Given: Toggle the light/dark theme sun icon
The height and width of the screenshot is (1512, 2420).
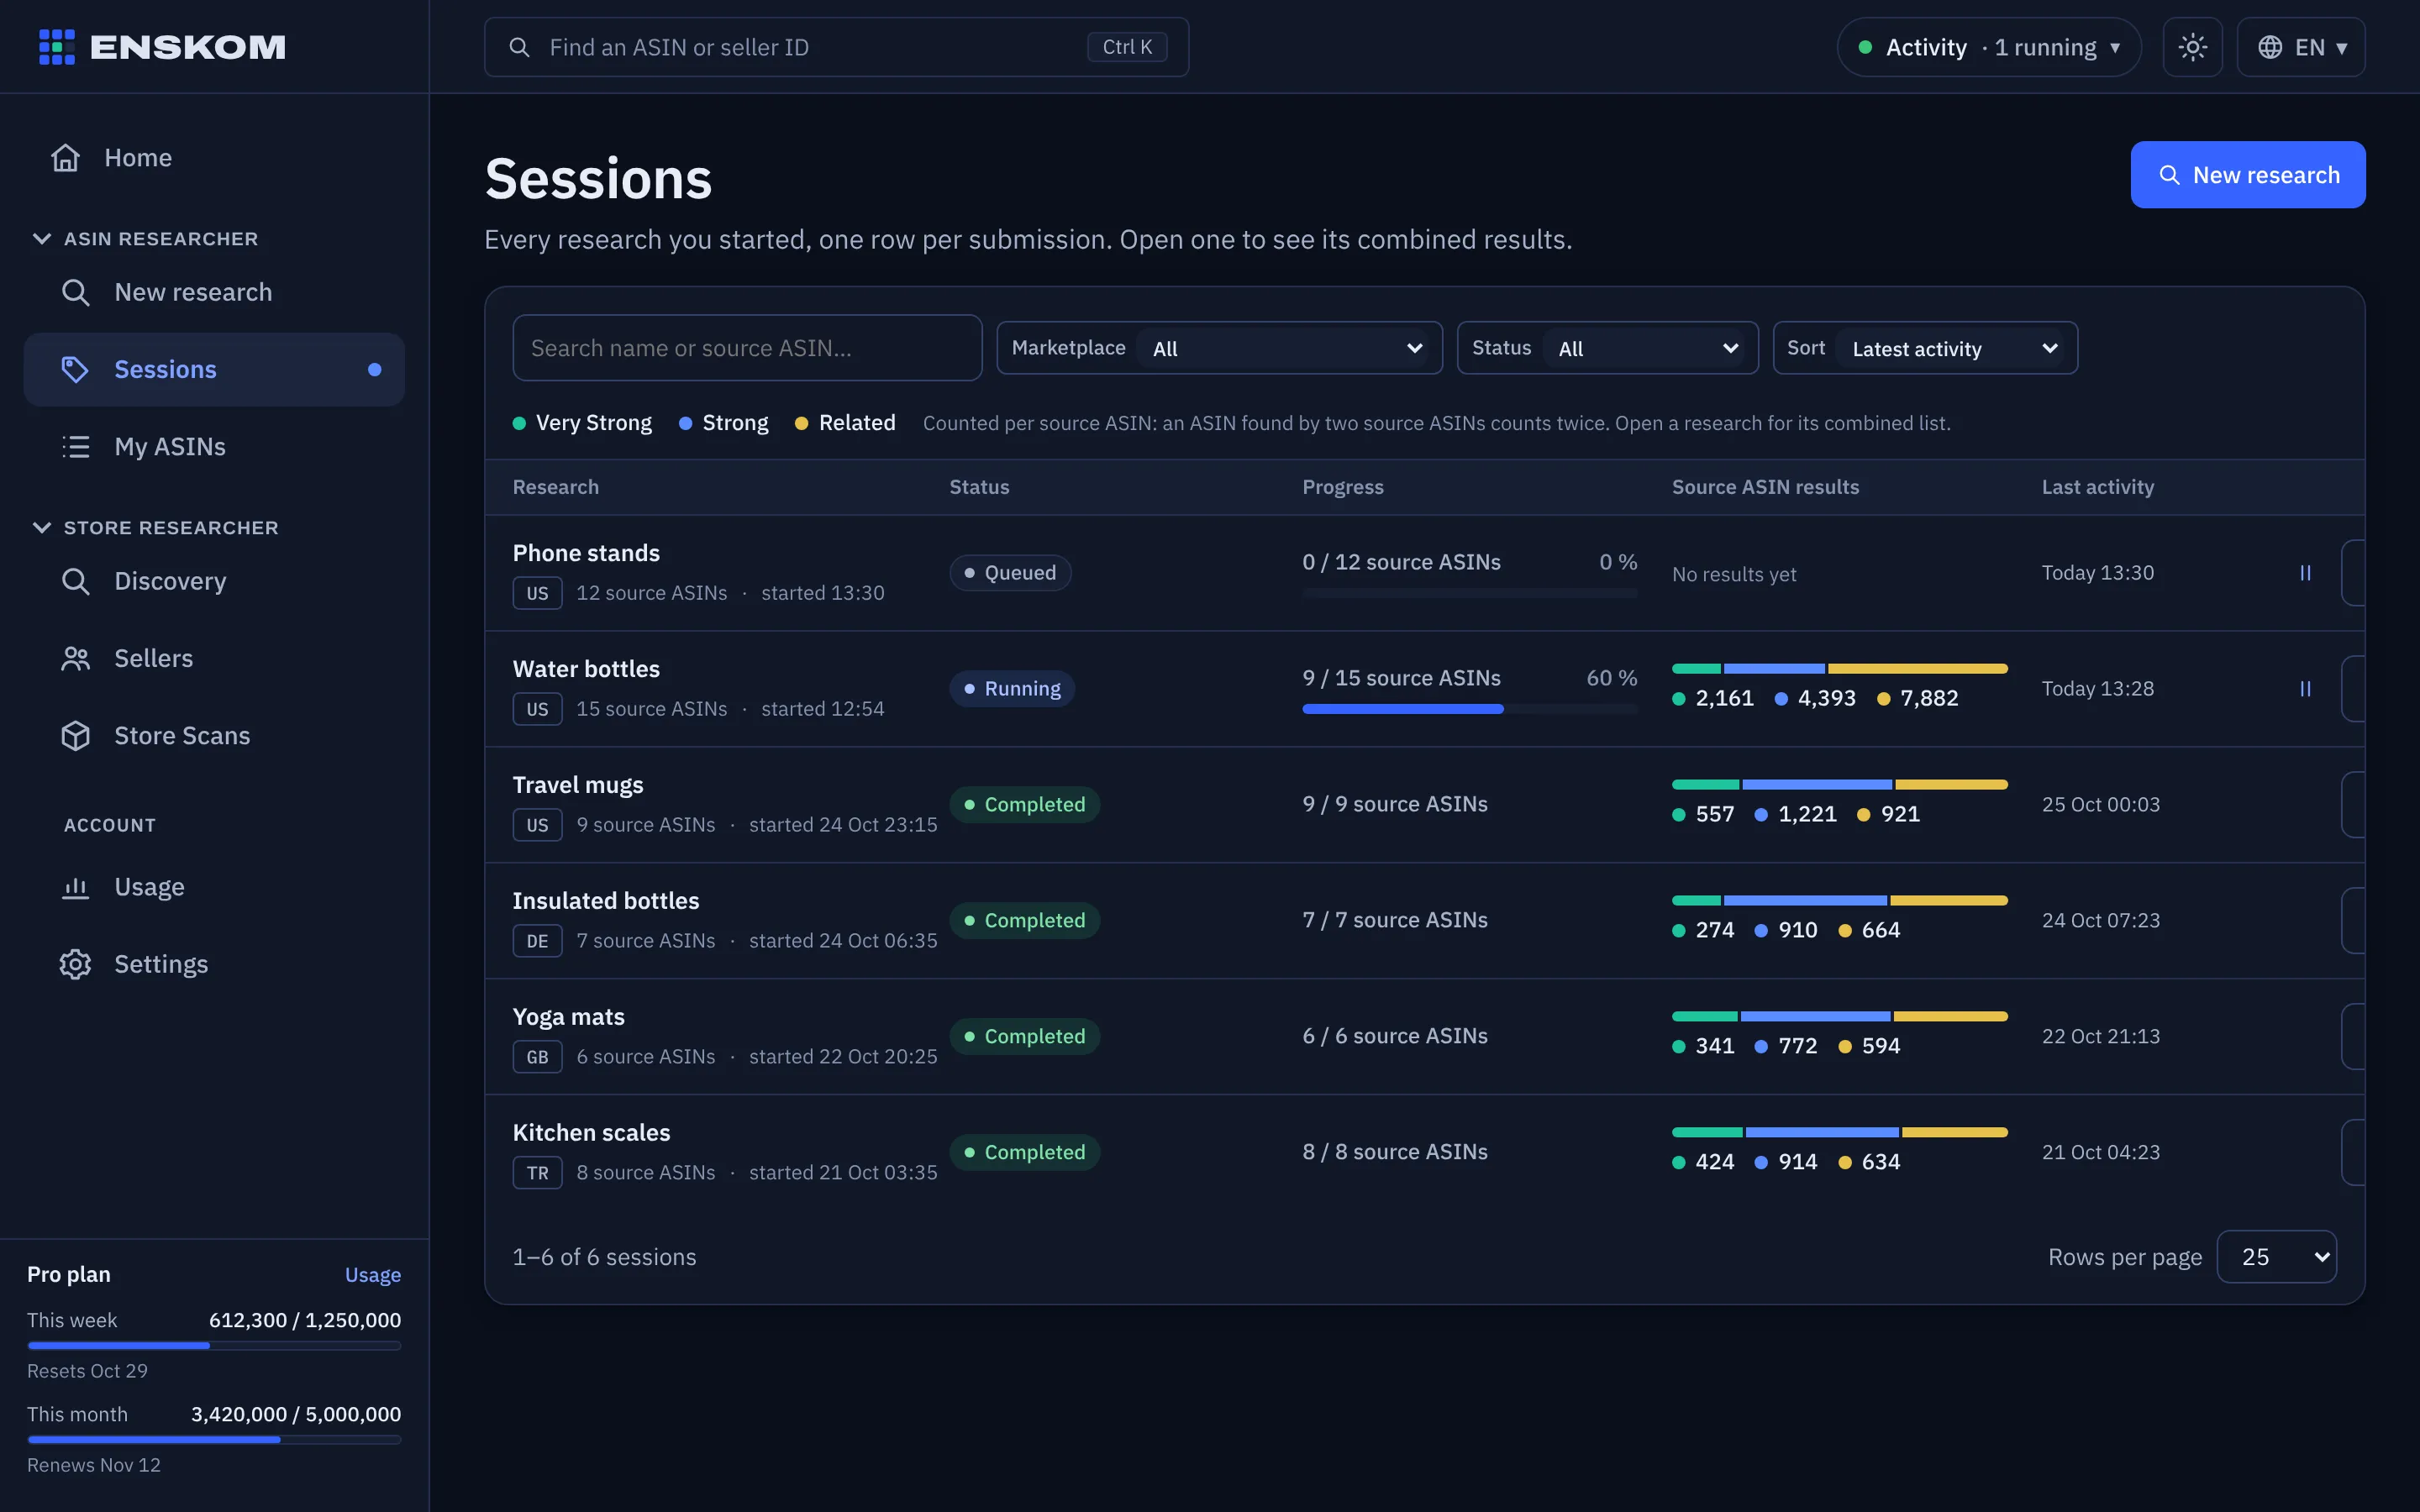Looking at the screenshot, I should (x=2192, y=47).
